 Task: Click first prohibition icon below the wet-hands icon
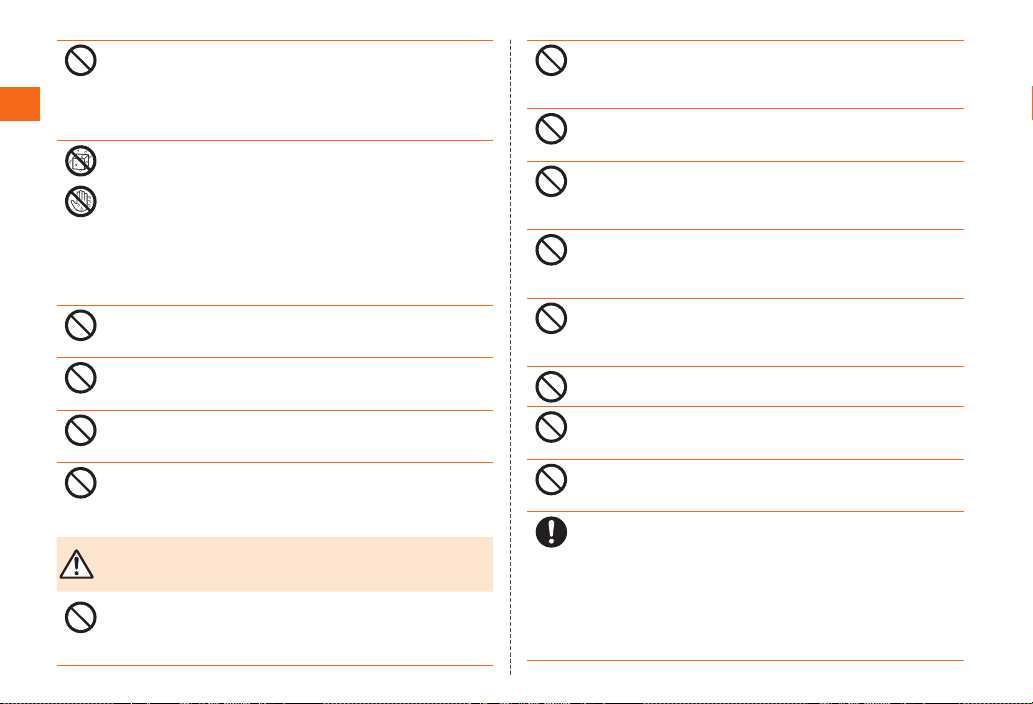click(81, 325)
